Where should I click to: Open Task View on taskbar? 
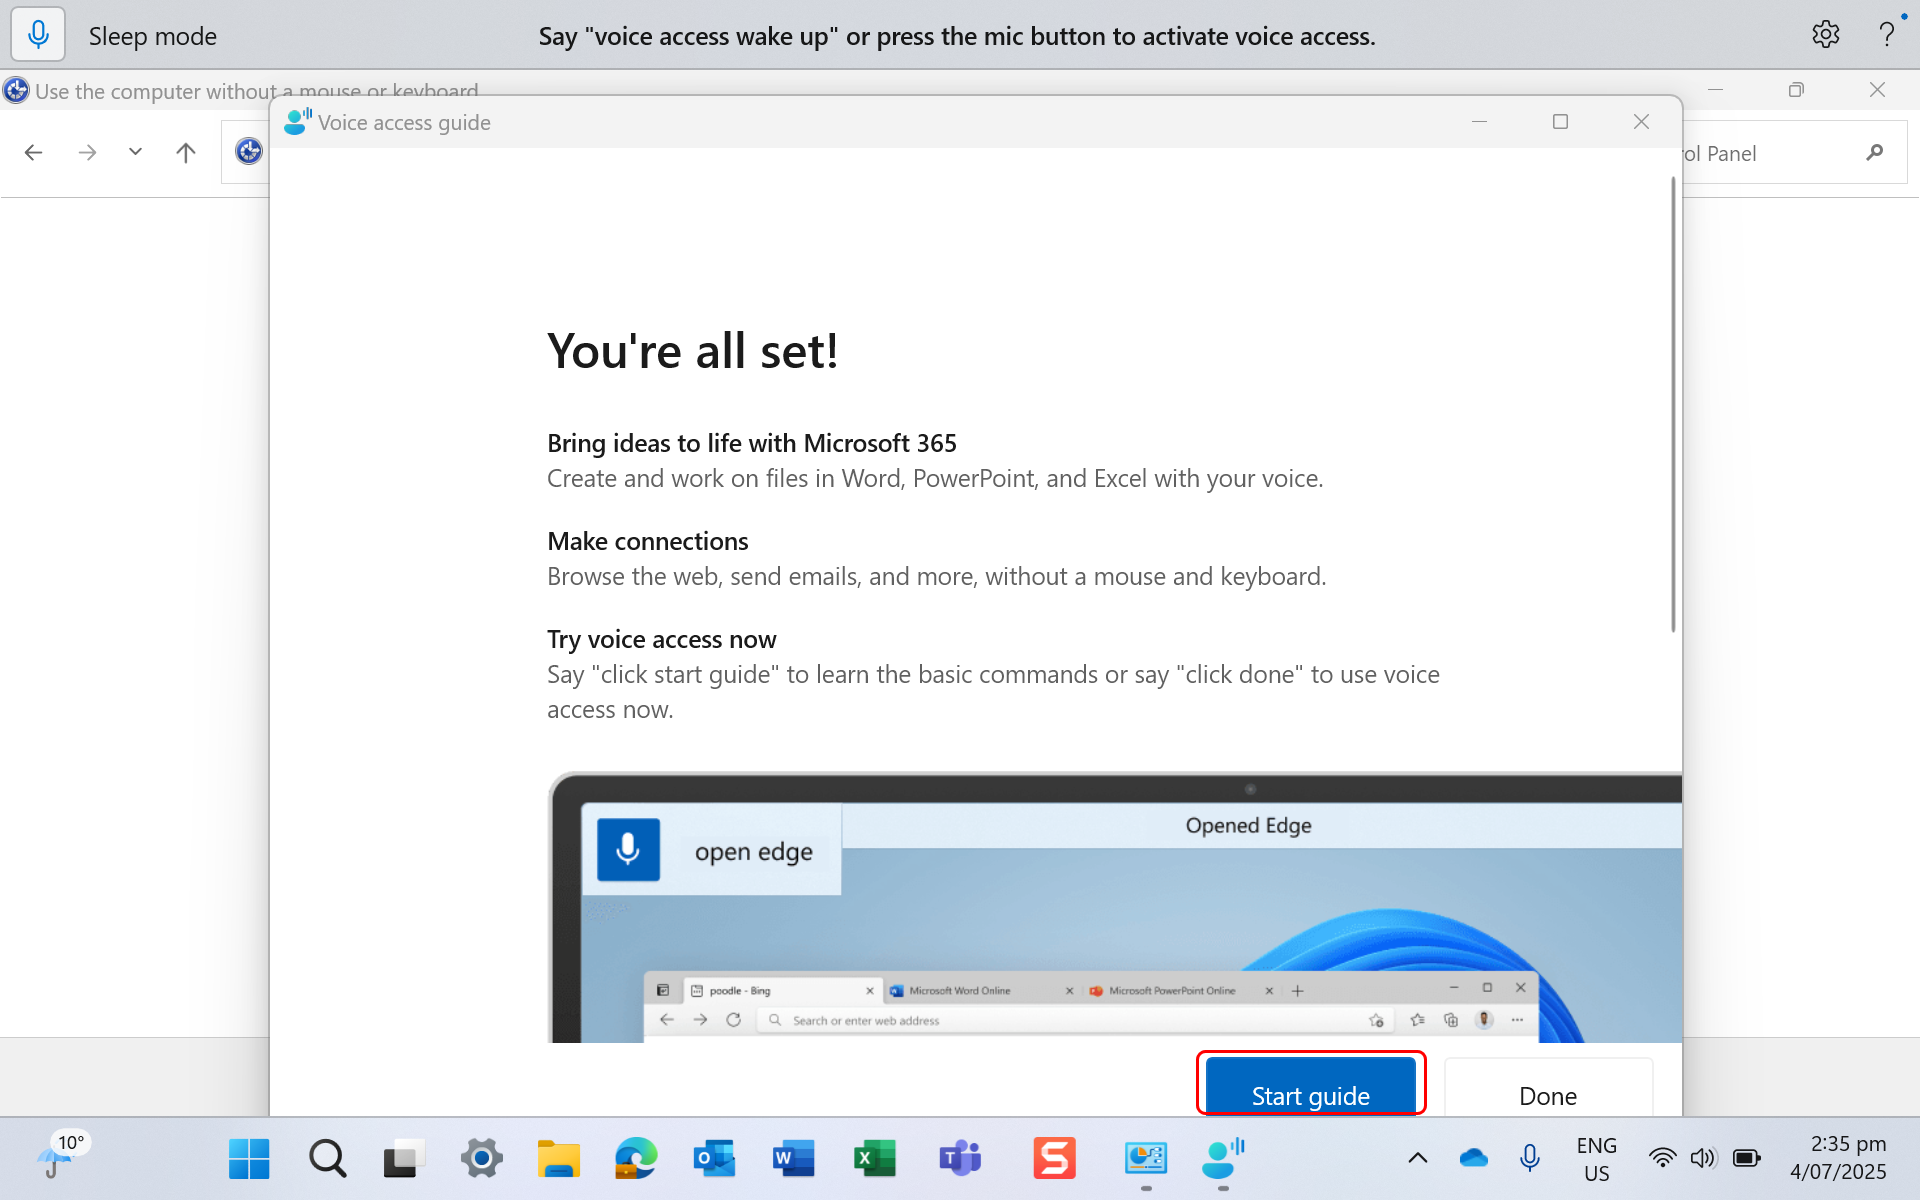404,1159
